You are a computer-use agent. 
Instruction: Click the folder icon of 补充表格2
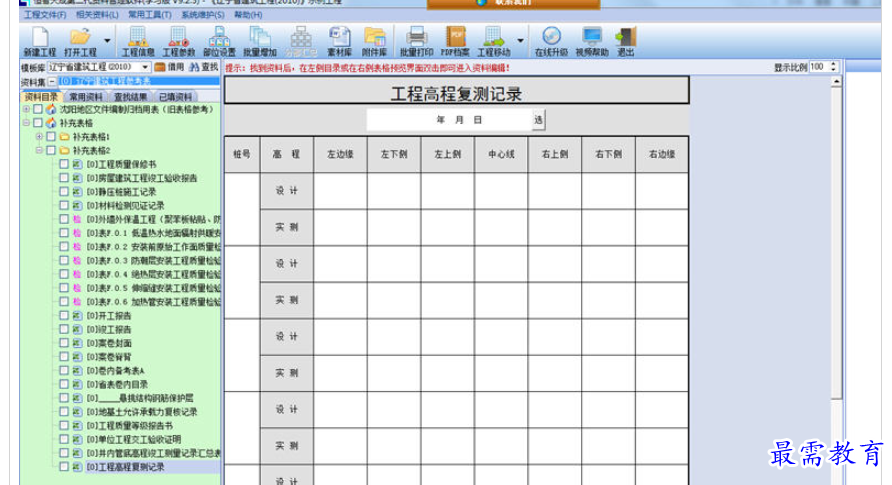click(x=65, y=150)
